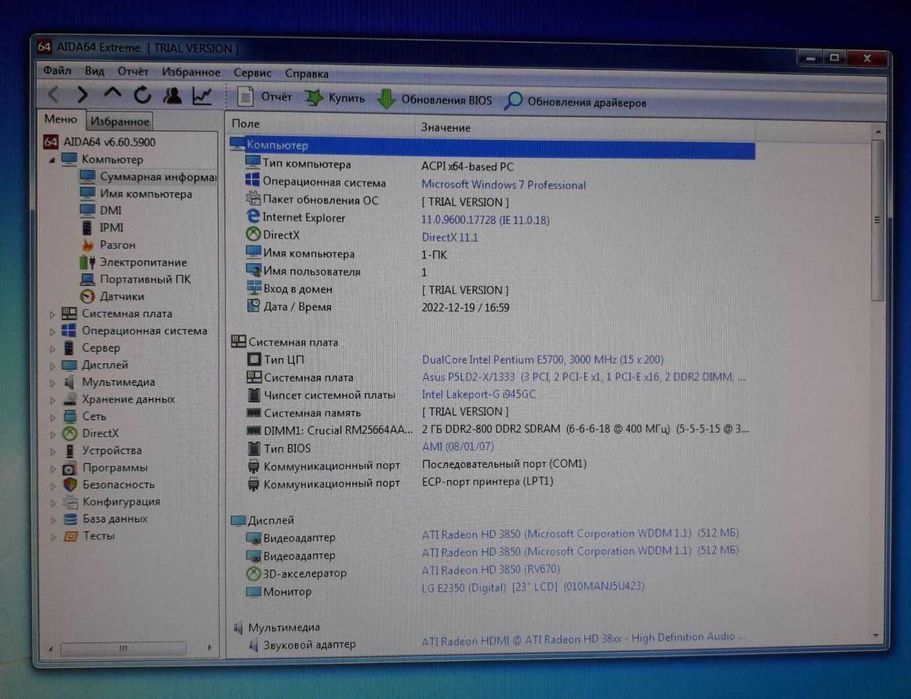This screenshot has height=699, width=911.
Task: Click the vertical scrollbar thumb
Action: tap(877, 220)
